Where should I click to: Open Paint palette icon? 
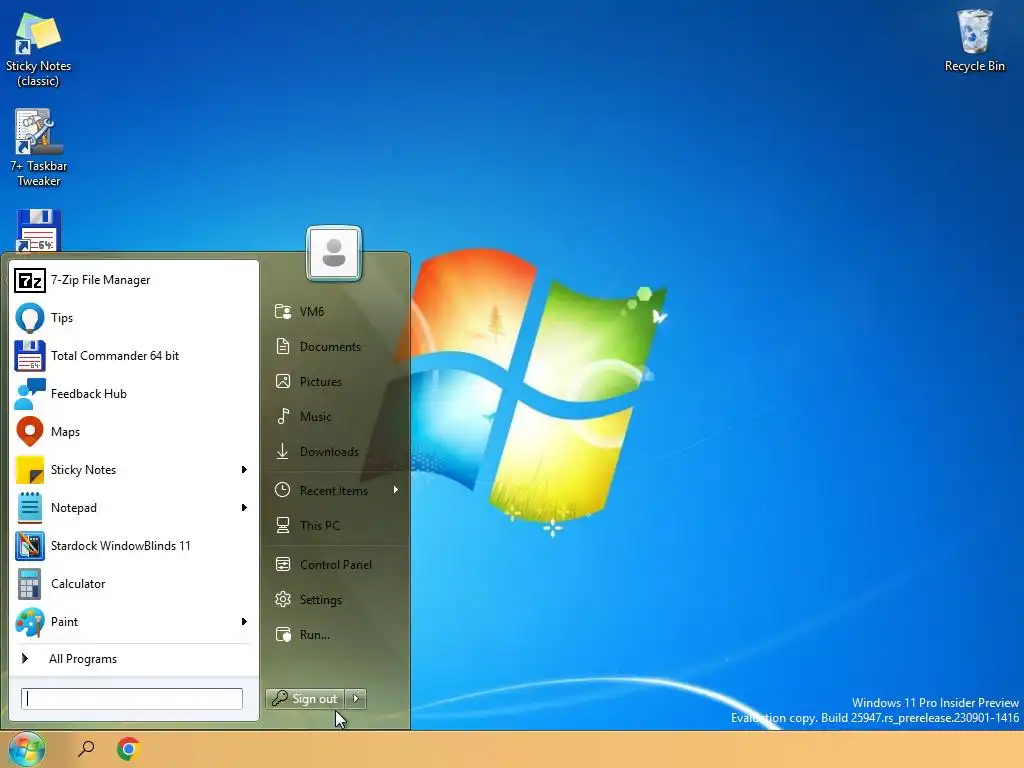[x=29, y=622]
